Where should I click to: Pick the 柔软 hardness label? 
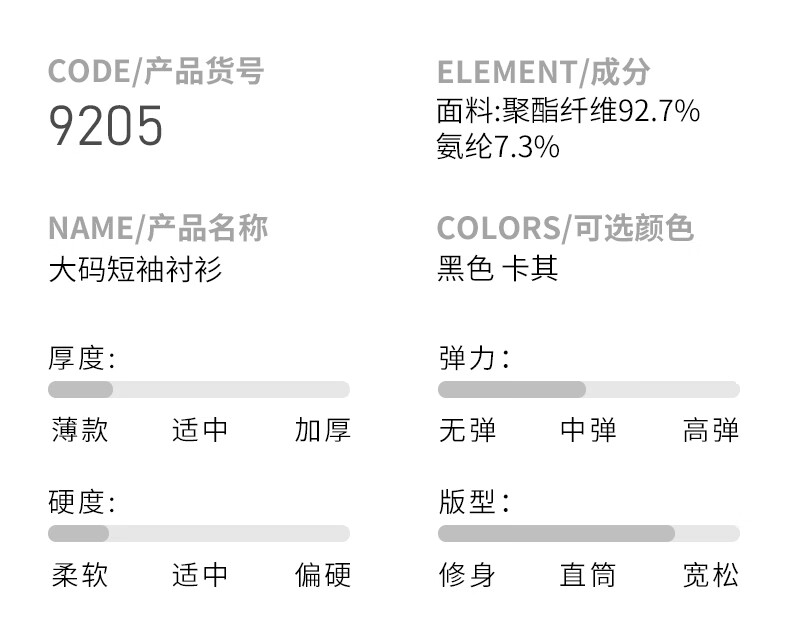click(79, 575)
